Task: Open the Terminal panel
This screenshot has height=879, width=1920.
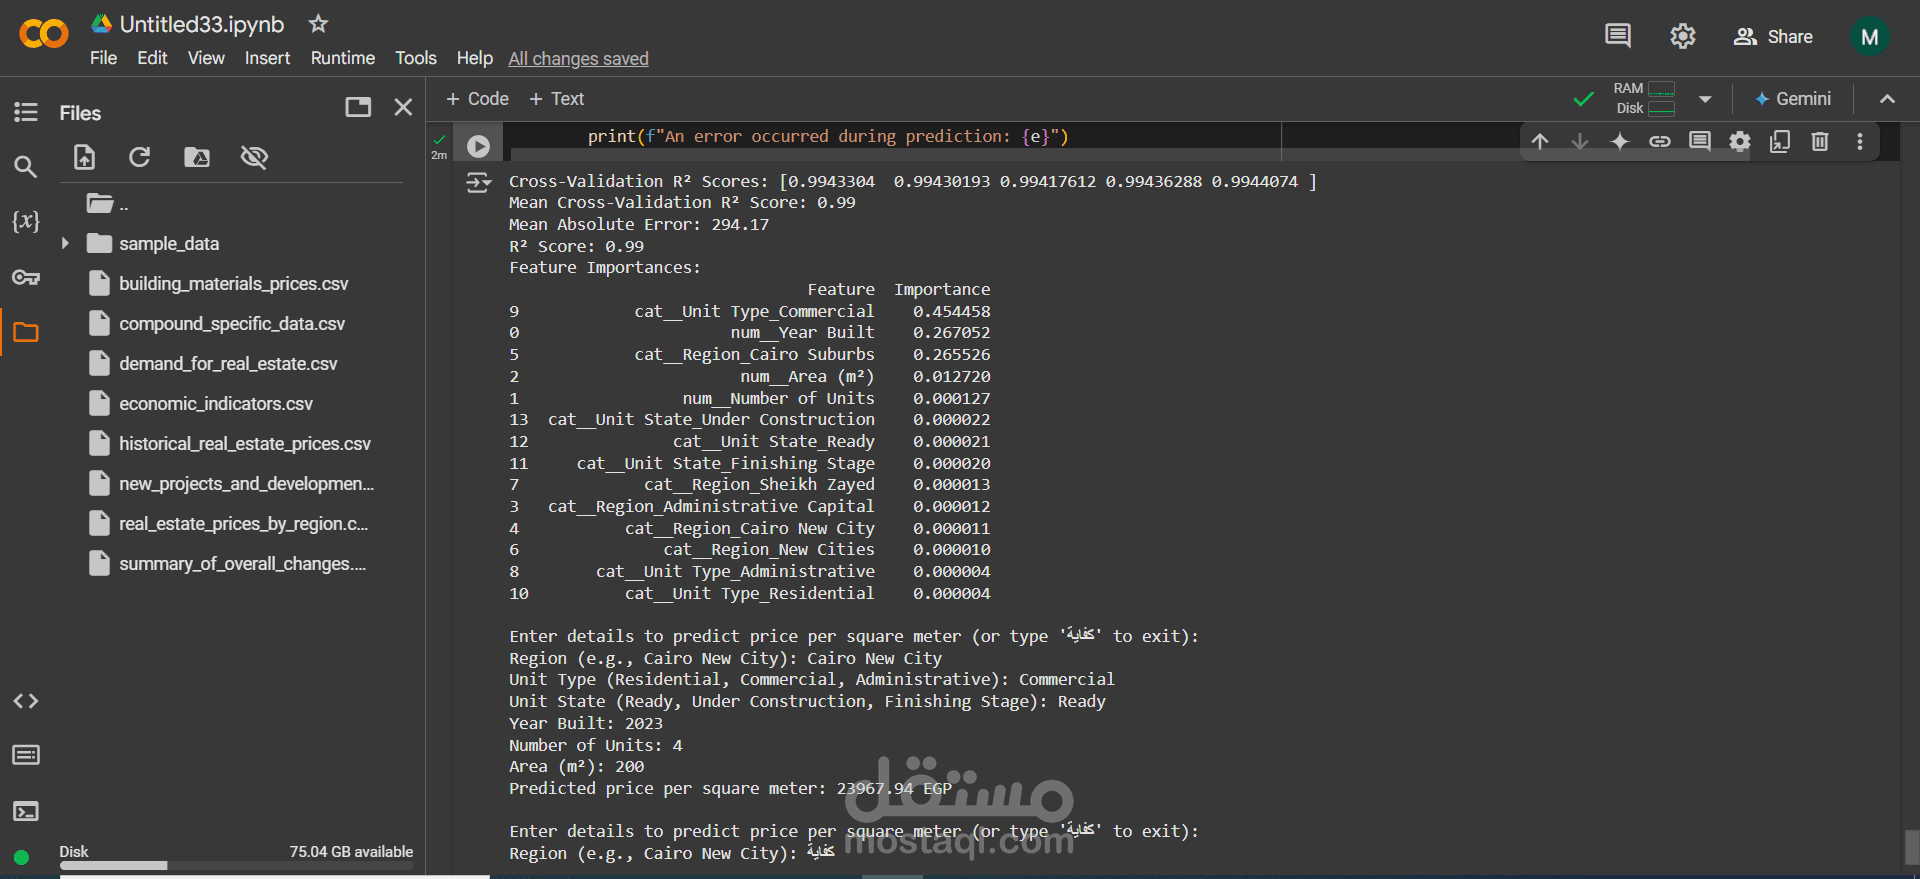Action: point(26,811)
